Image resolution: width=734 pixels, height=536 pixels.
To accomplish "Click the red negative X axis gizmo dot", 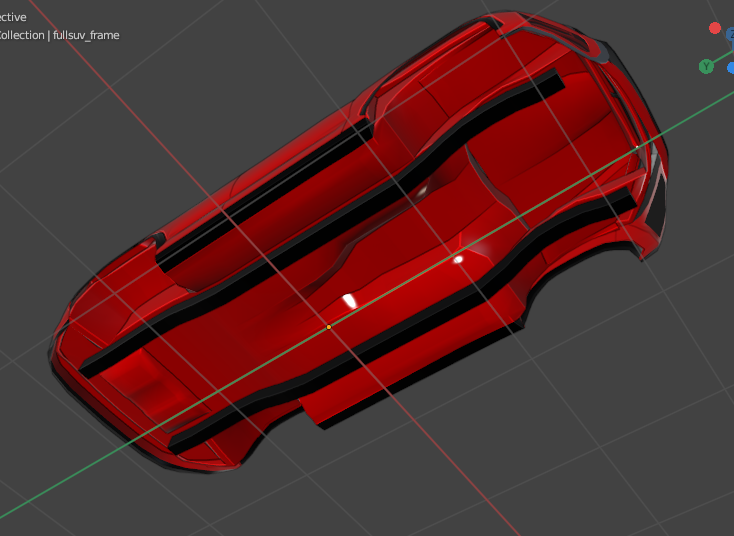I will [714, 28].
